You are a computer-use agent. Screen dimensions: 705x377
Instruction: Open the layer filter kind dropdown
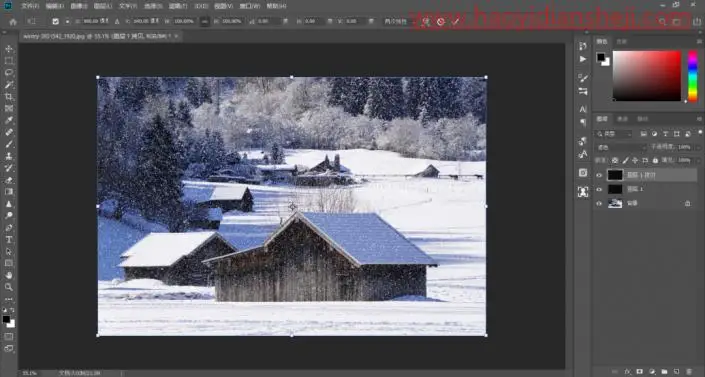pyautogui.click(x=615, y=134)
